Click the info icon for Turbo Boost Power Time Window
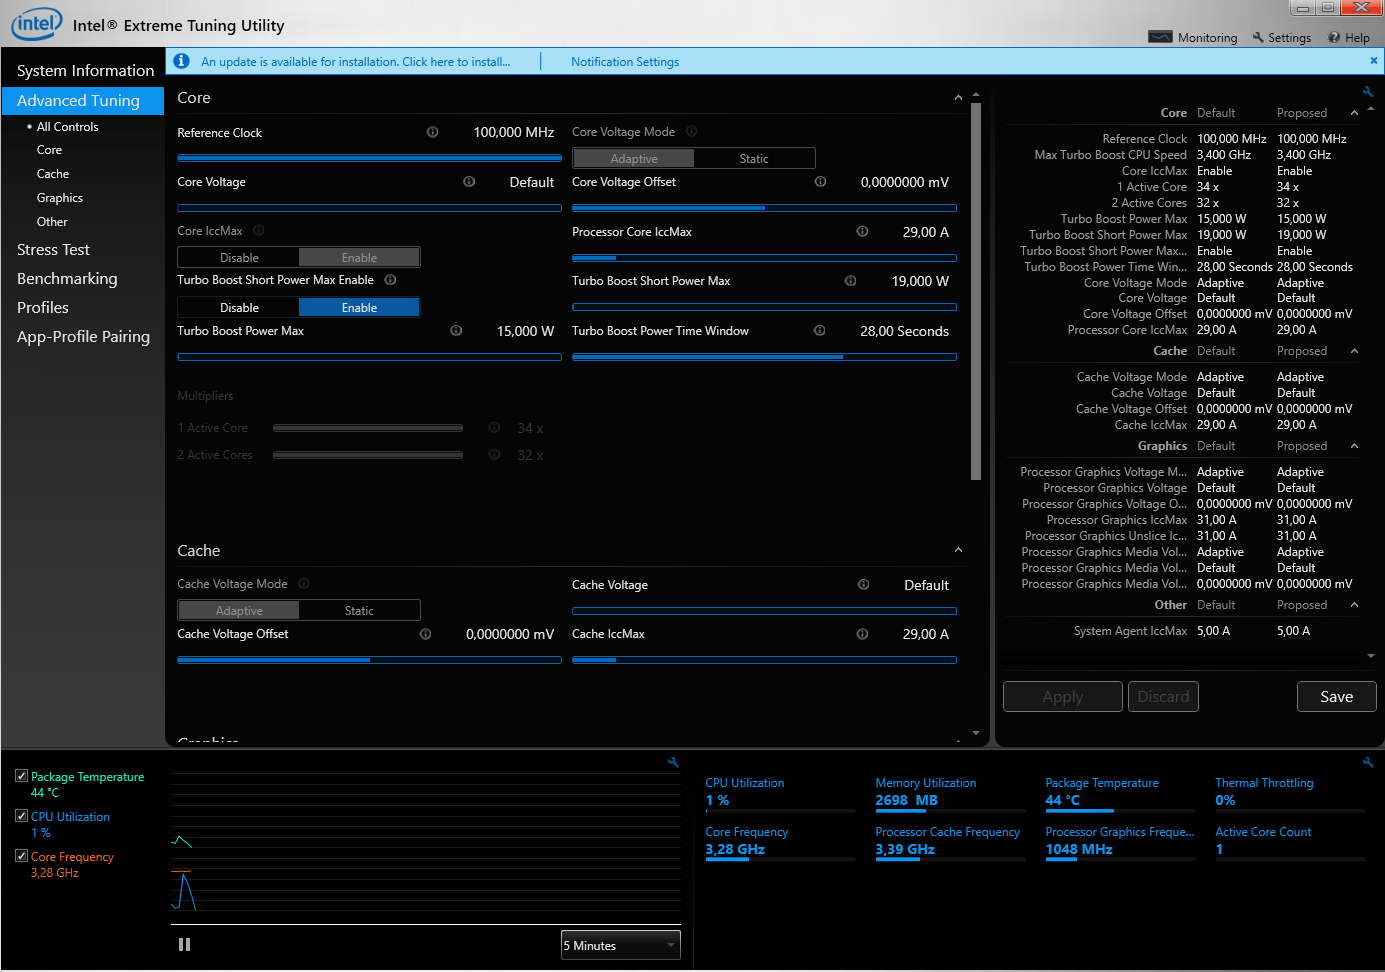The width and height of the screenshot is (1385, 972). pos(819,331)
